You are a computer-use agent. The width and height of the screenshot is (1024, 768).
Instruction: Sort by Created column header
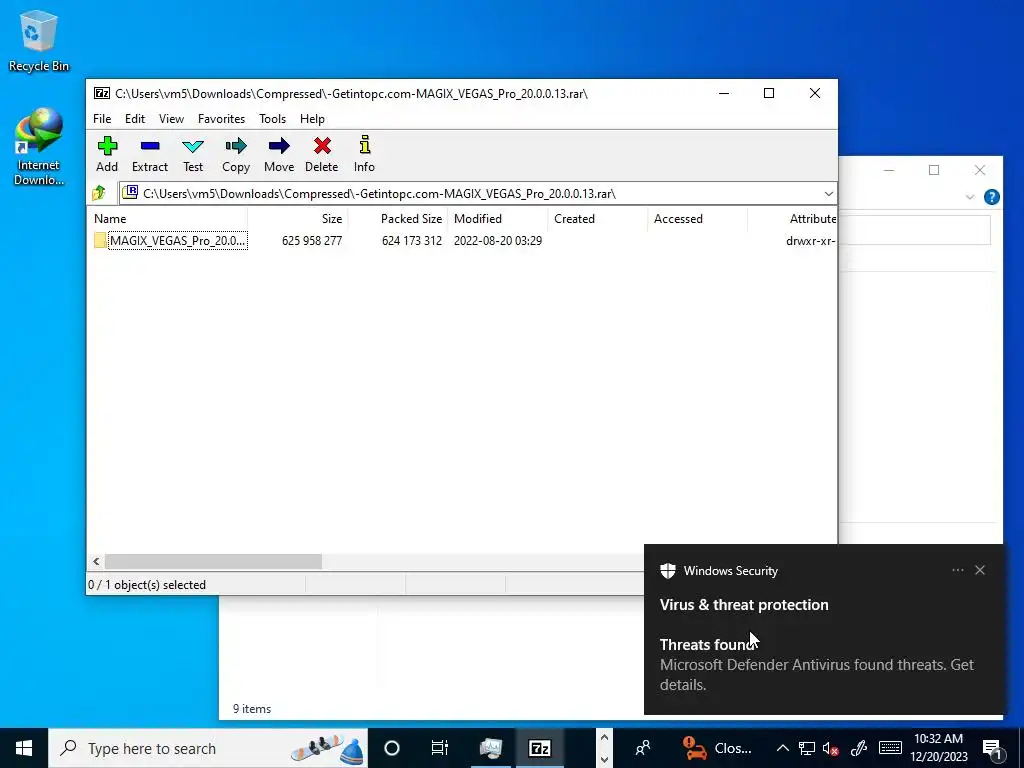click(597, 219)
